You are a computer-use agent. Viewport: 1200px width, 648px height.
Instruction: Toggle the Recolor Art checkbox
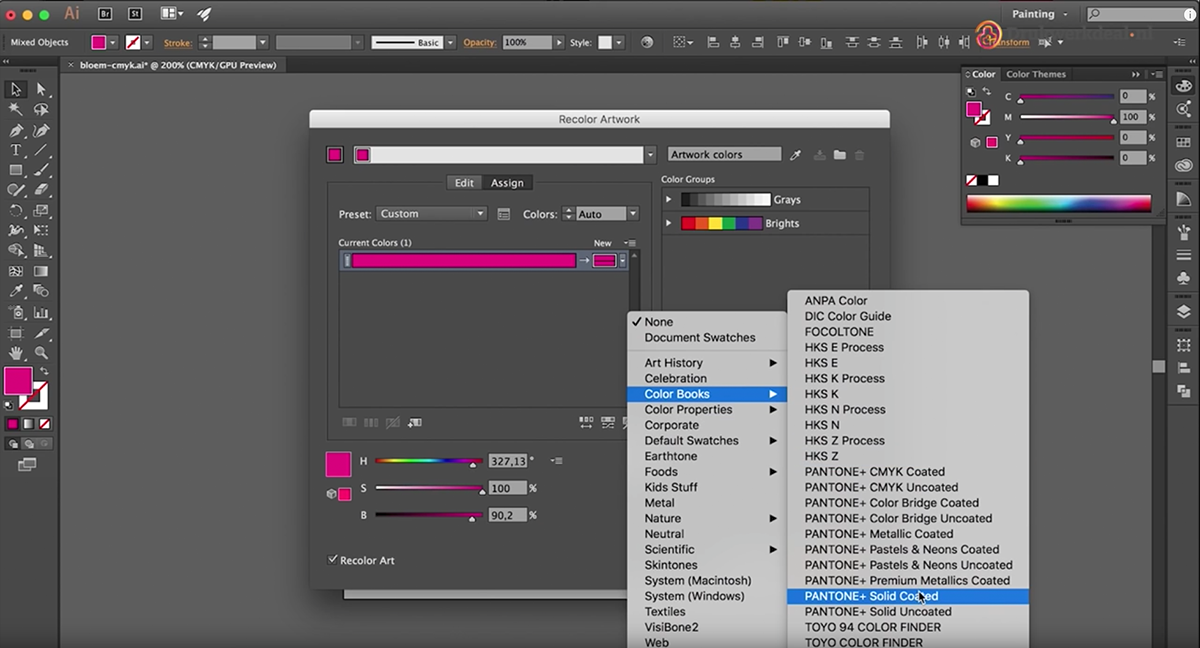point(333,560)
